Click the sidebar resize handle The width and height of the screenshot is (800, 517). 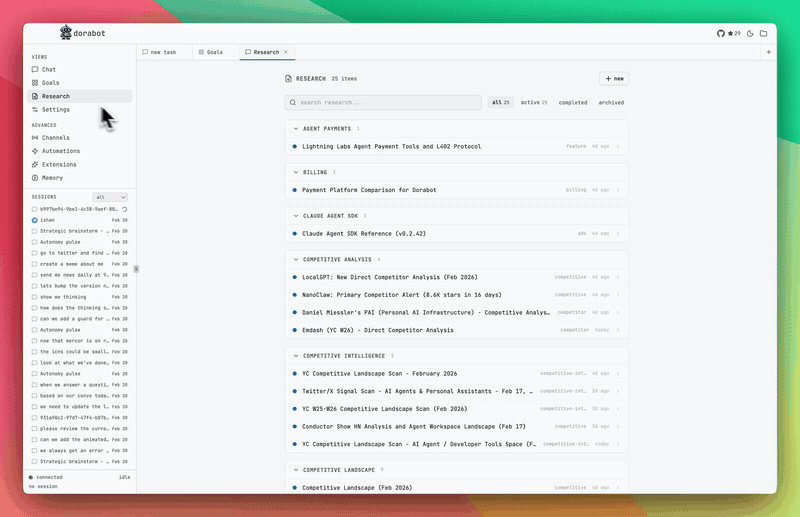point(136,269)
